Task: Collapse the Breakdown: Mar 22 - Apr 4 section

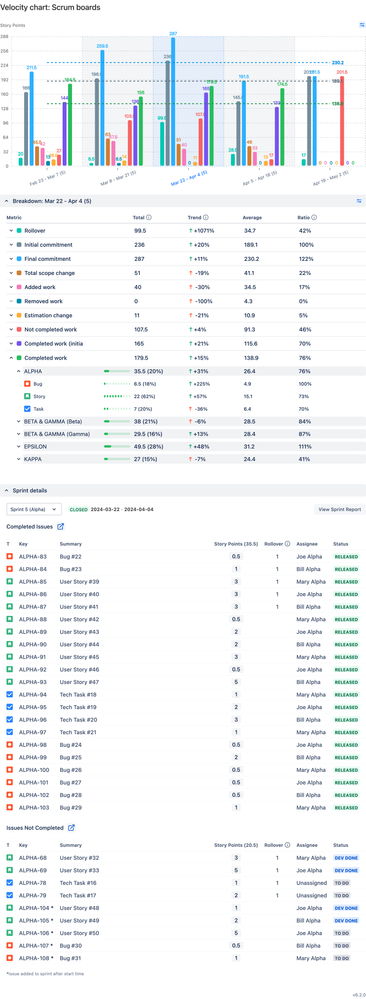Action: tap(7, 201)
